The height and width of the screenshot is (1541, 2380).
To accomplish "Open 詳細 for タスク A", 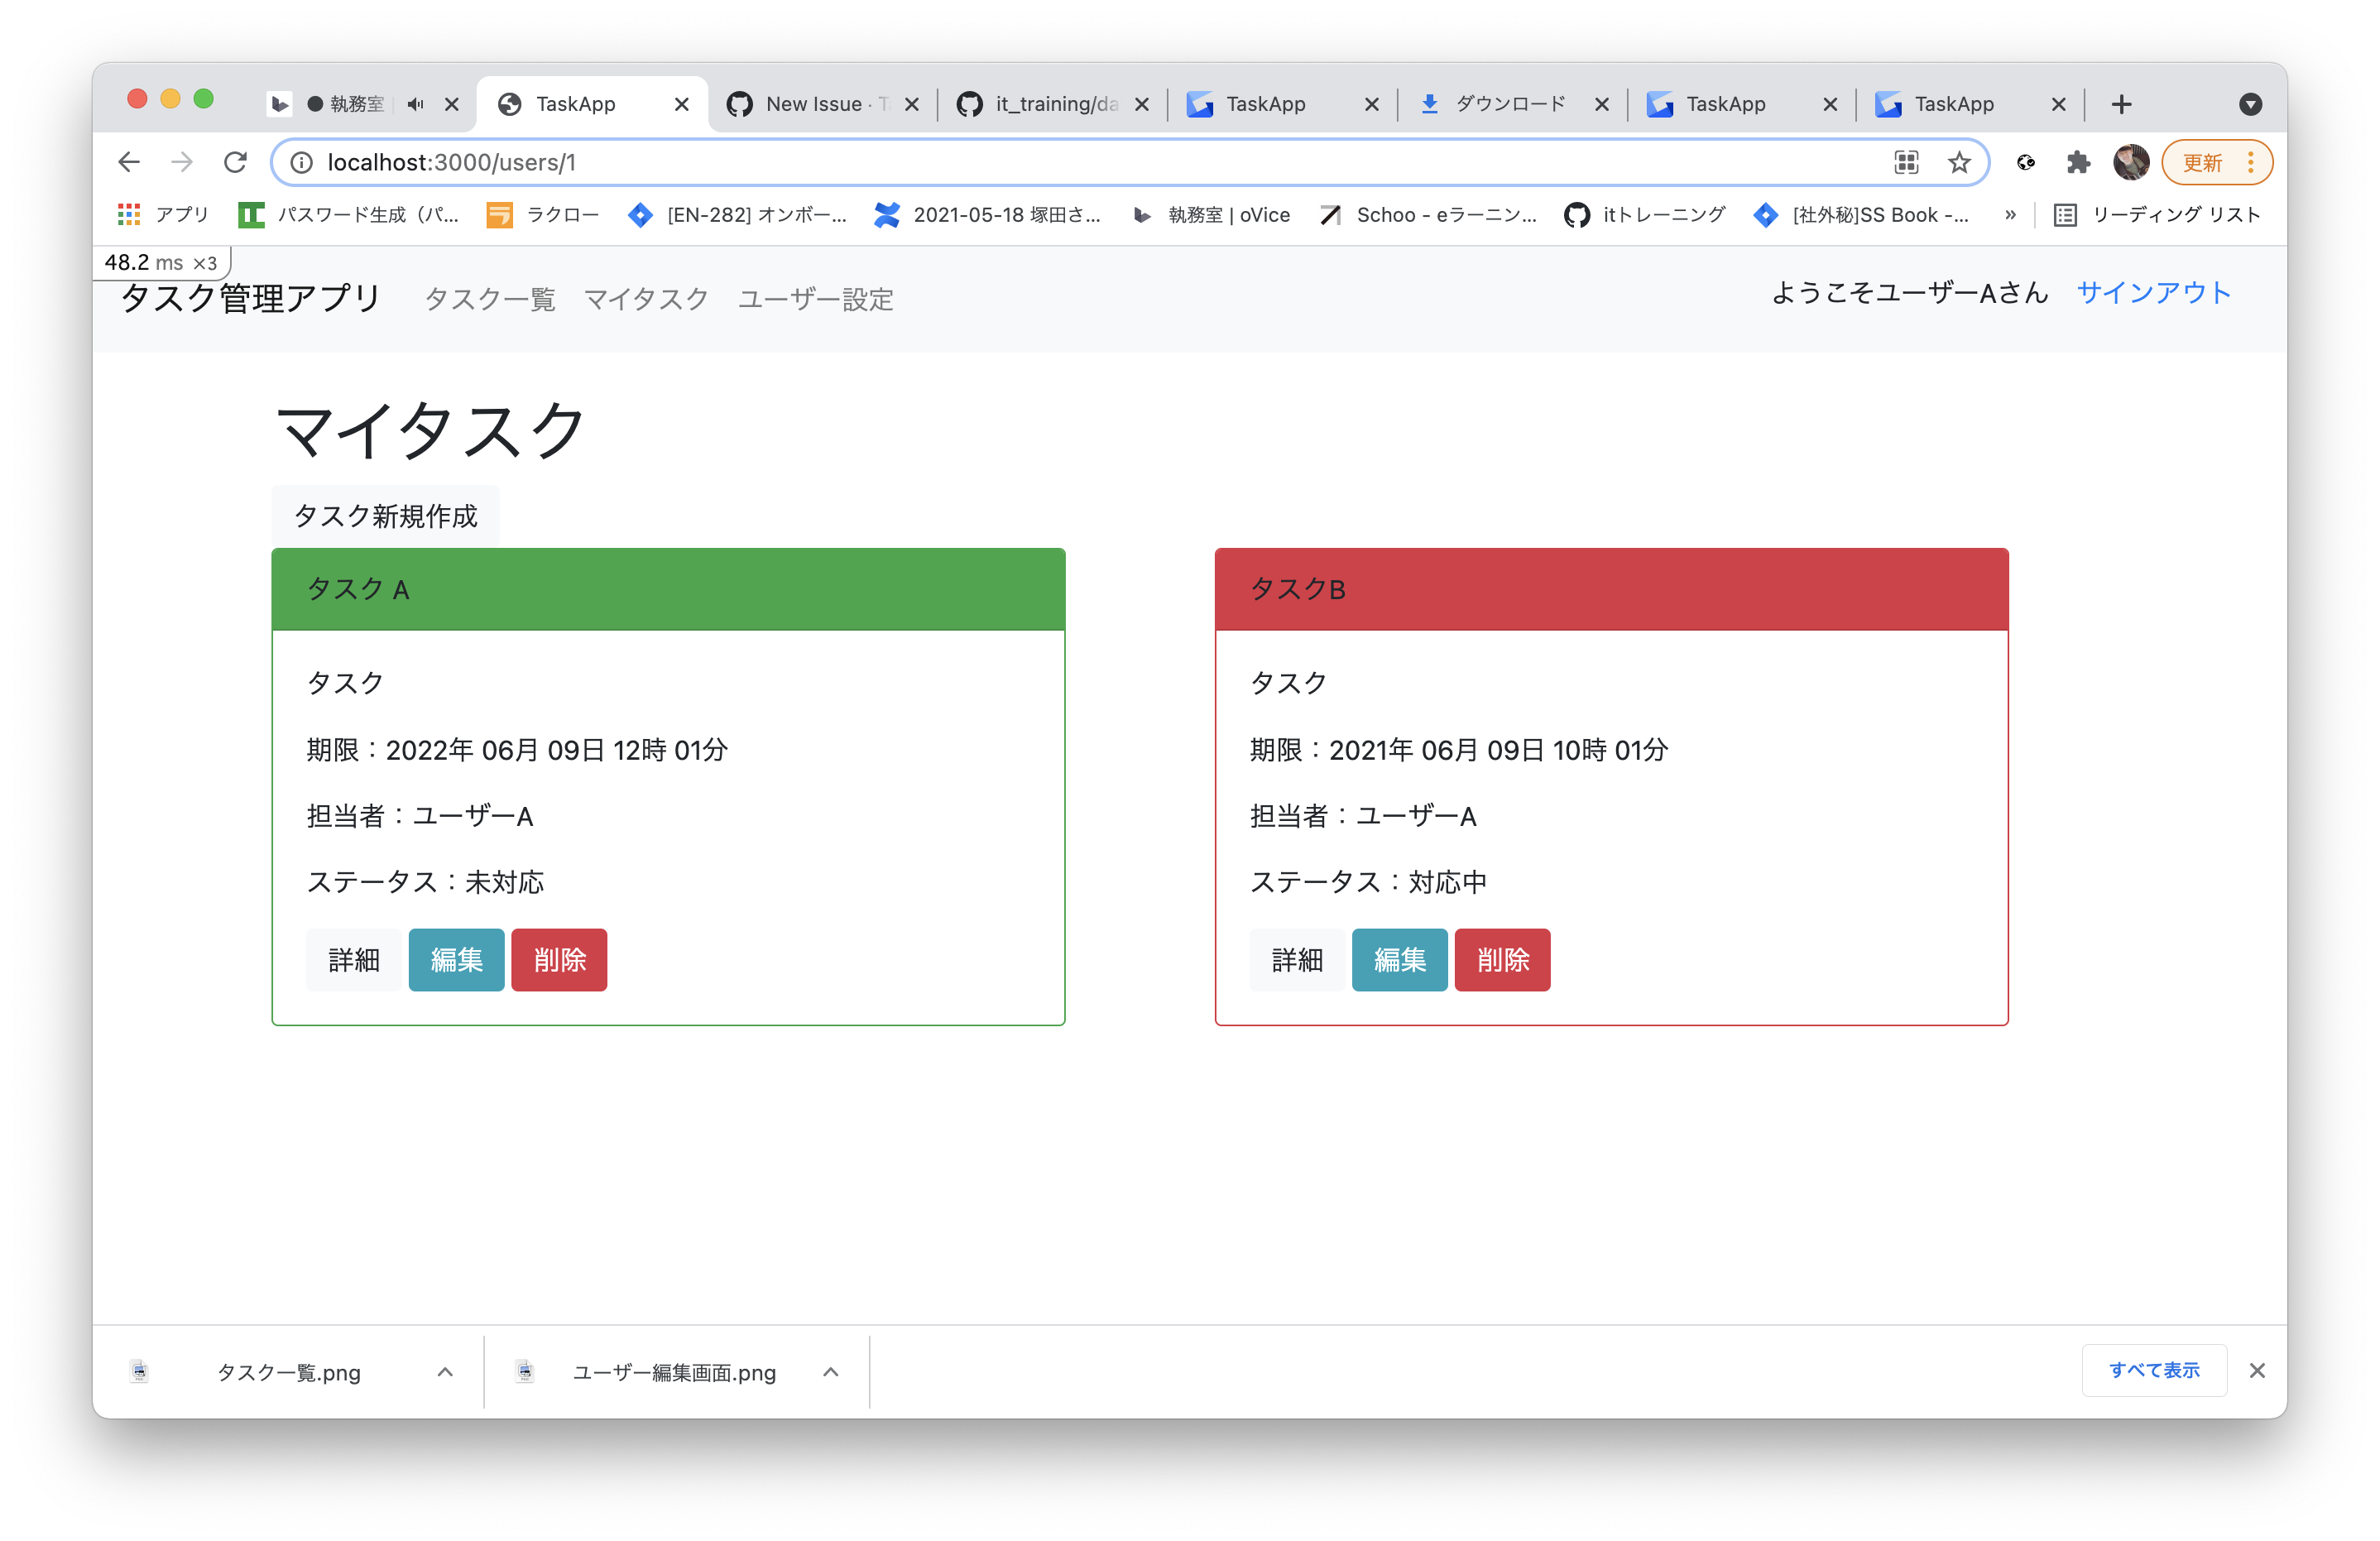I will 354,960.
